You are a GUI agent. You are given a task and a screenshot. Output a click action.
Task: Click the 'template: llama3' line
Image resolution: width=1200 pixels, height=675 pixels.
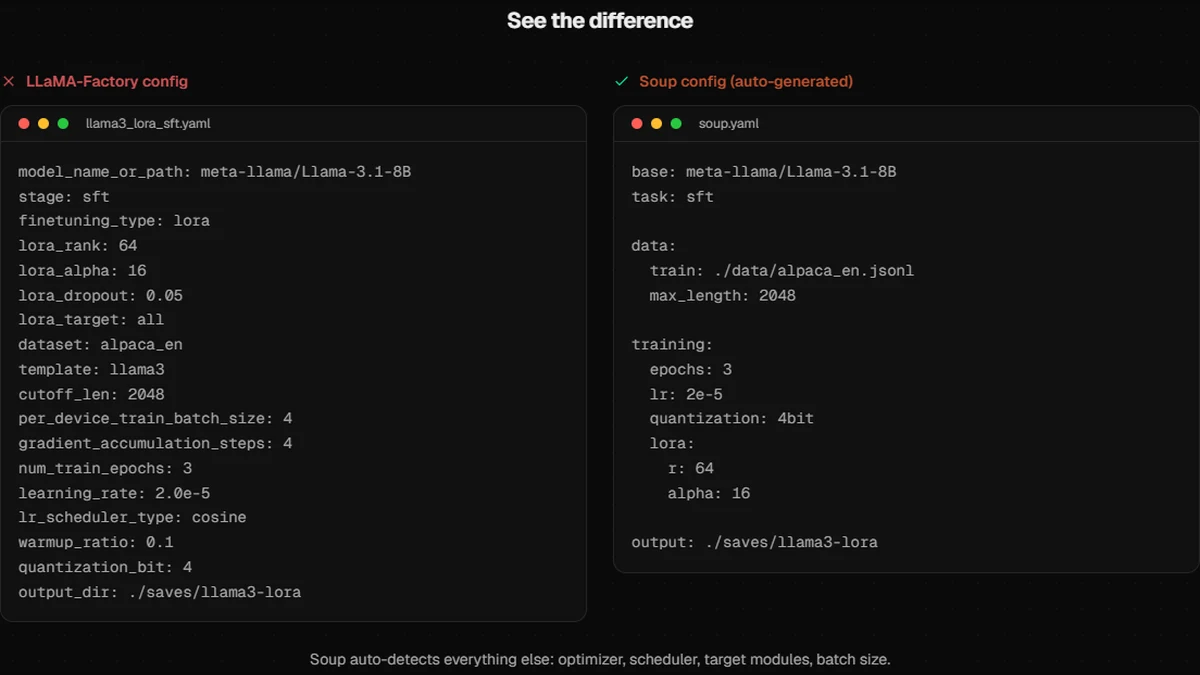click(91, 370)
